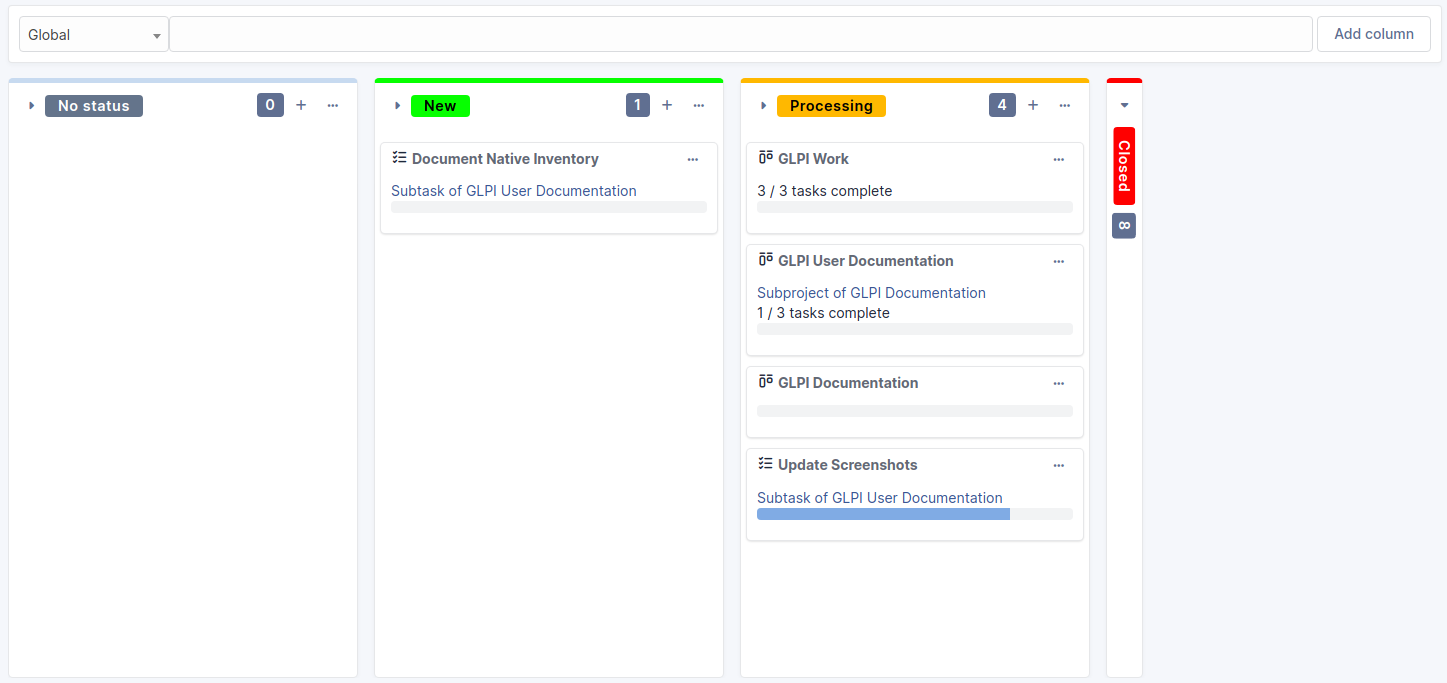Open No status column options menu

click(x=333, y=105)
